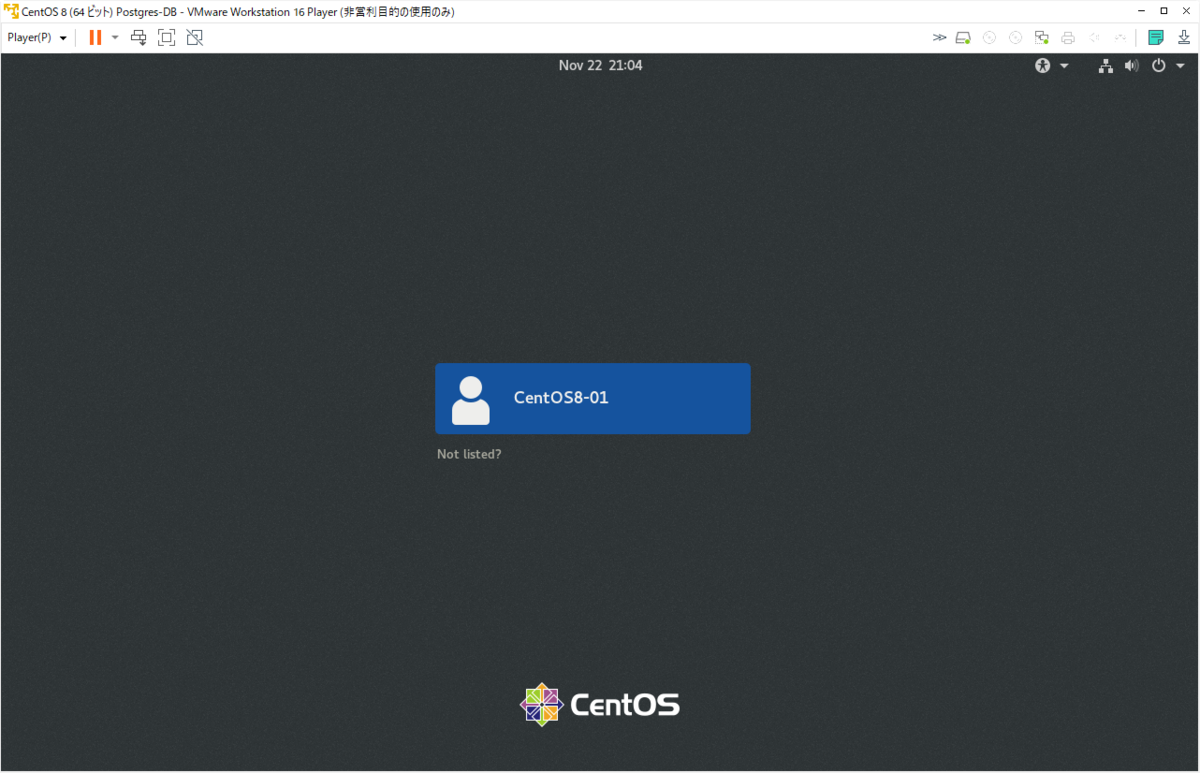1200x773 pixels.
Task: Toggle Unity mode icon
Action: pyautogui.click(x=194, y=38)
